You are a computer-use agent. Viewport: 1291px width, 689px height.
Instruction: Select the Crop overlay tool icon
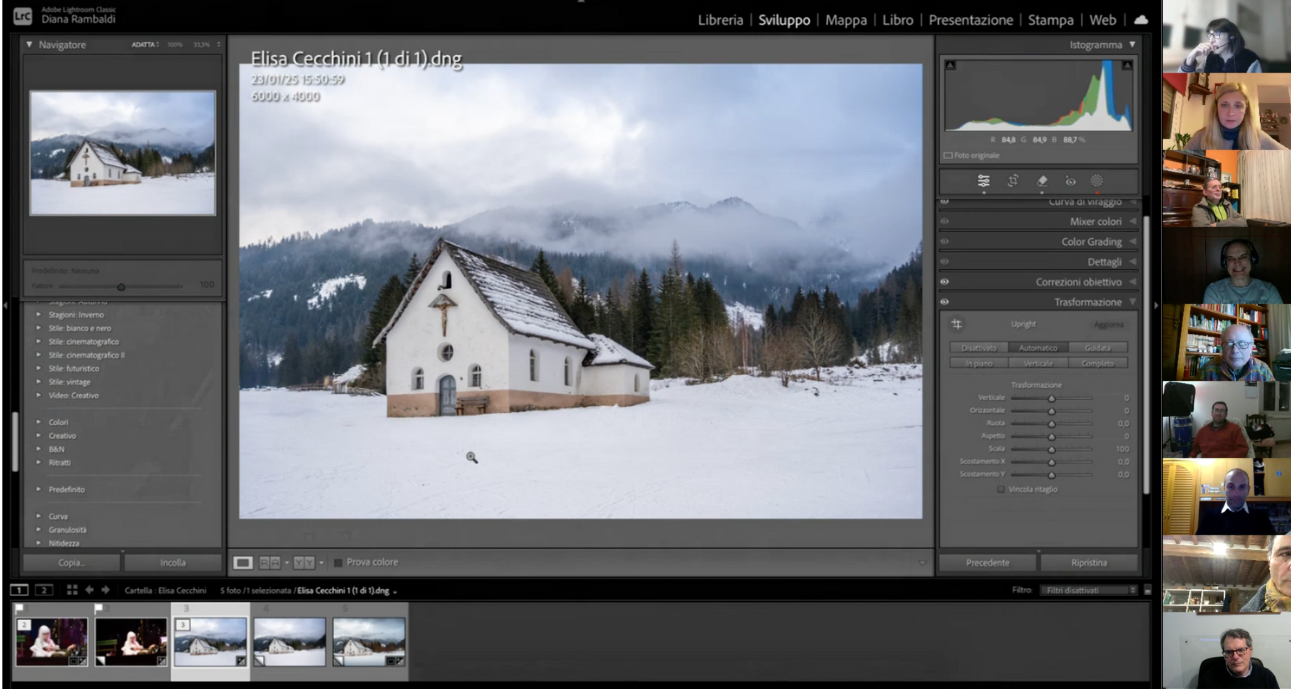[1012, 181]
